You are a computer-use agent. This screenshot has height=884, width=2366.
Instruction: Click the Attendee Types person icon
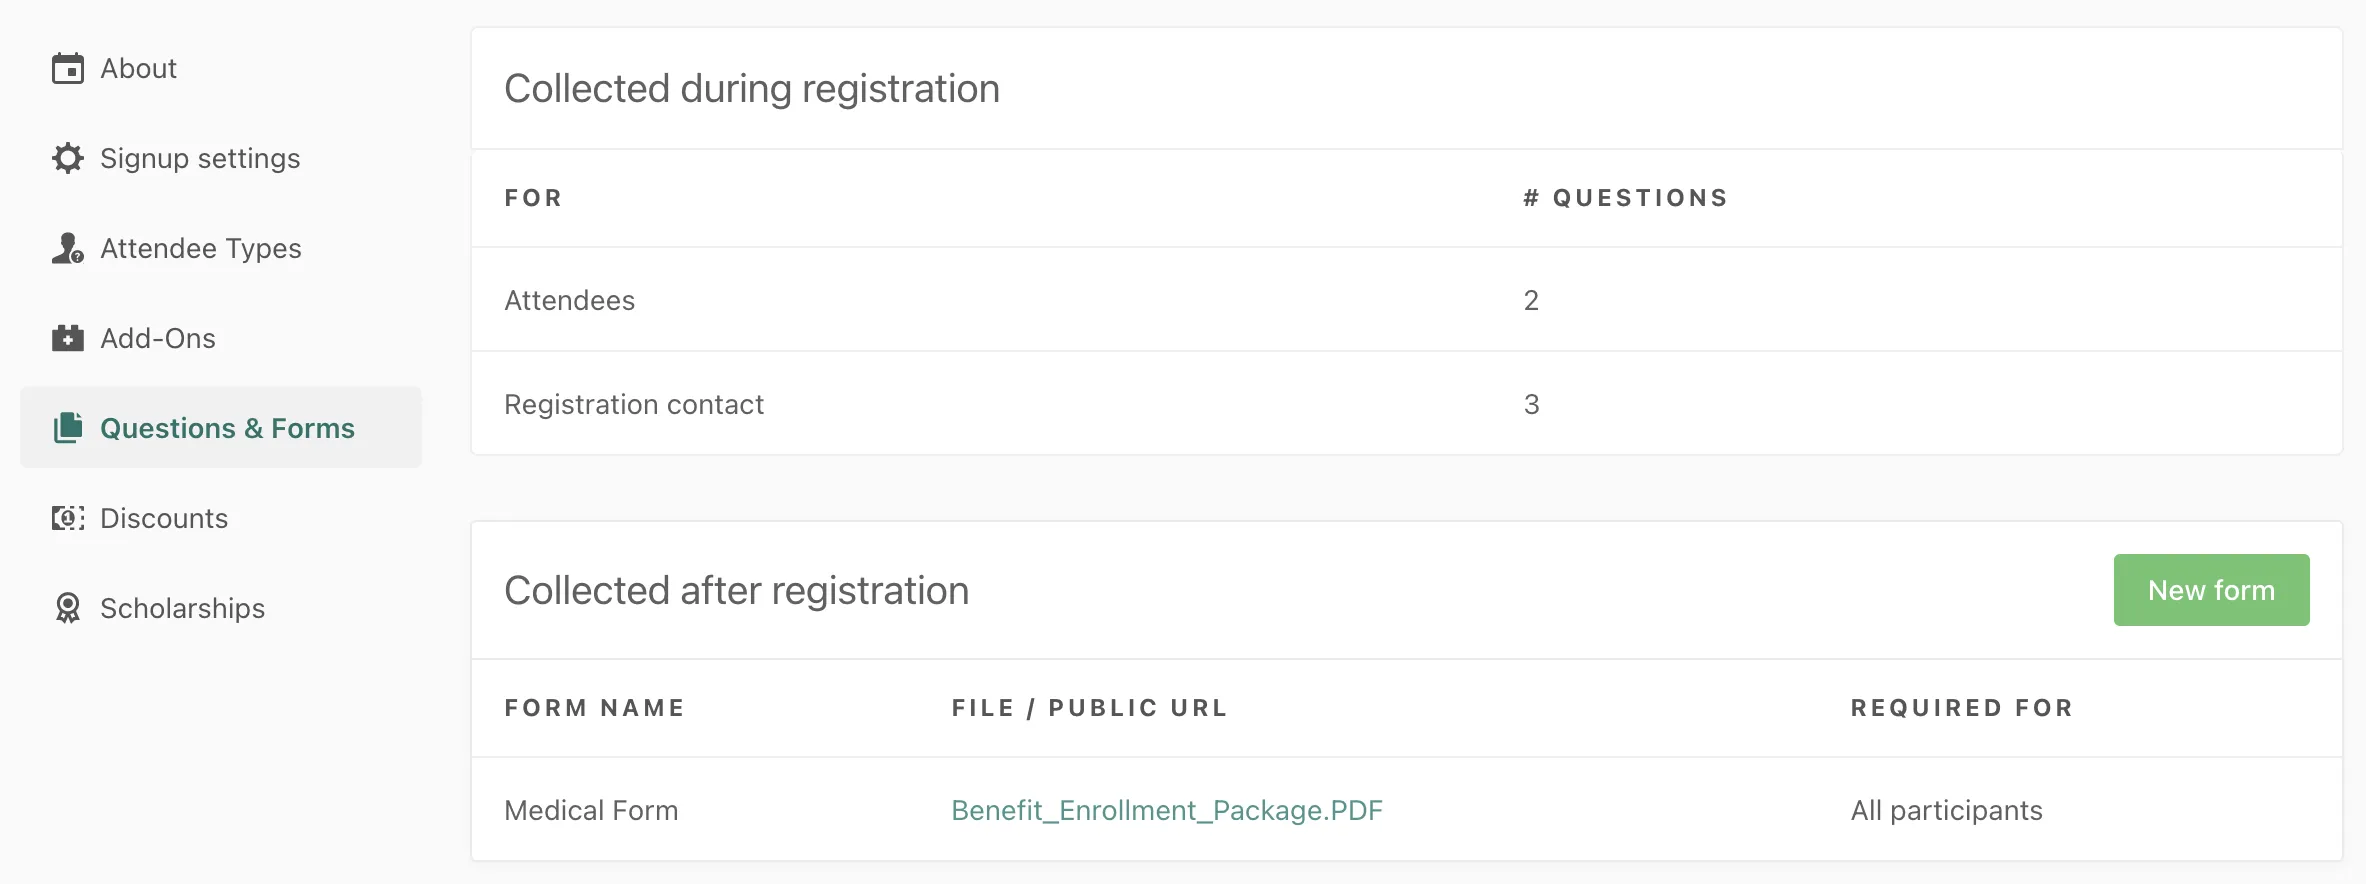(68, 248)
